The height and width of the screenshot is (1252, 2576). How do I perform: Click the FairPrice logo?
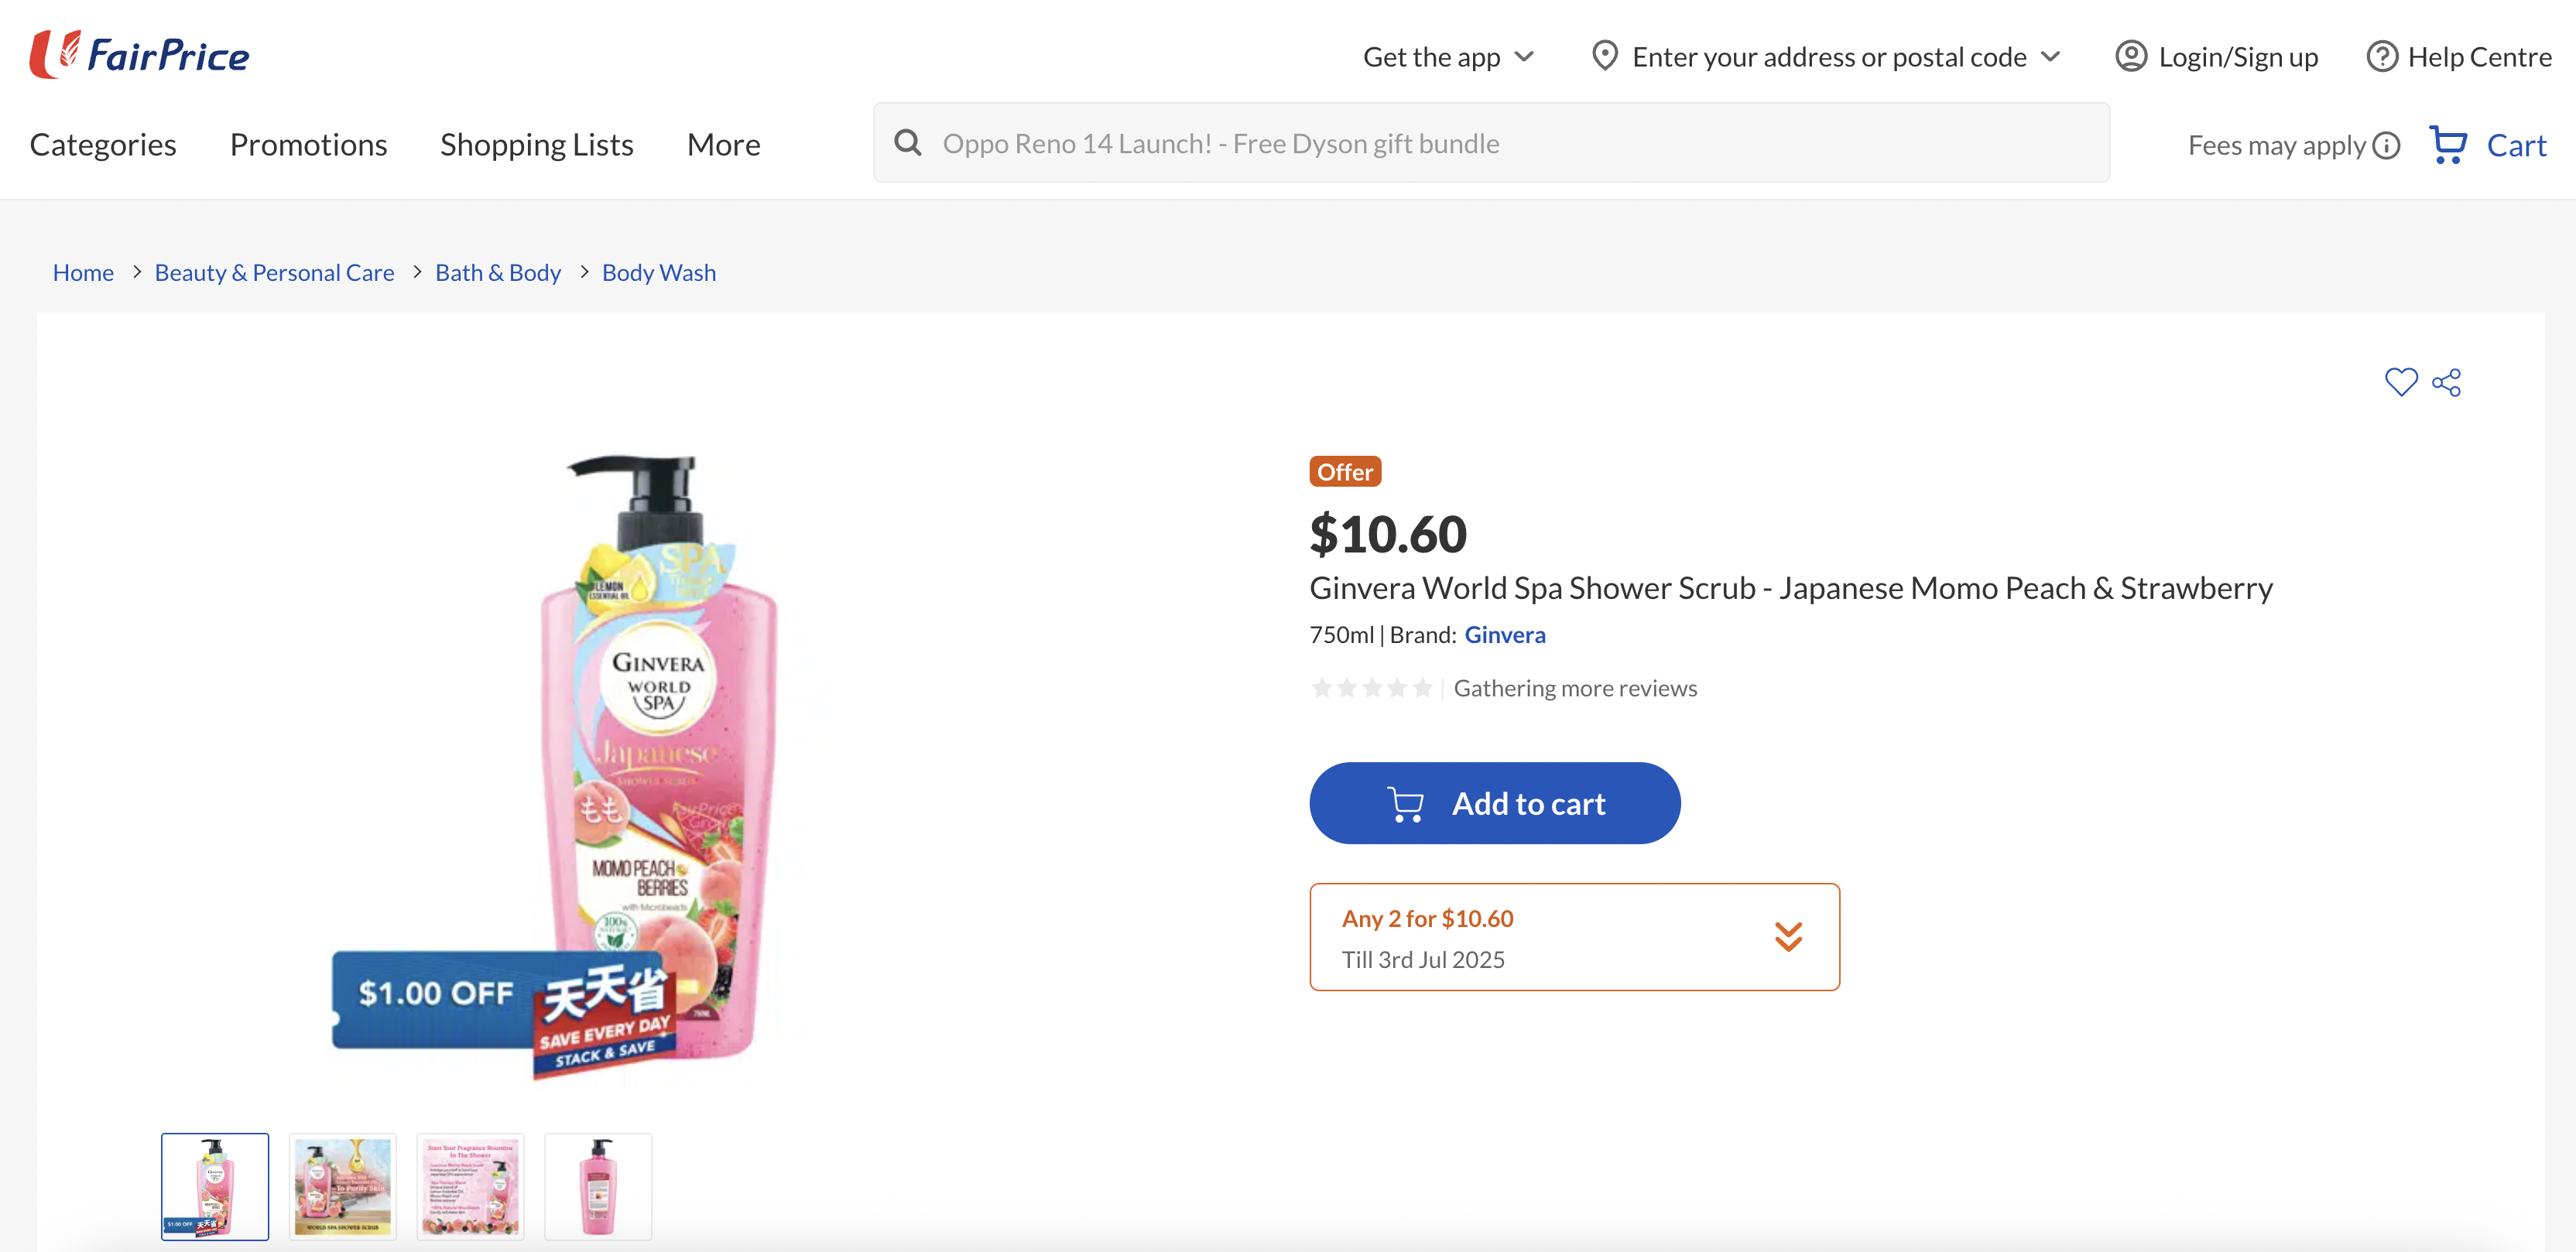pyautogui.click(x=139, y=55)
